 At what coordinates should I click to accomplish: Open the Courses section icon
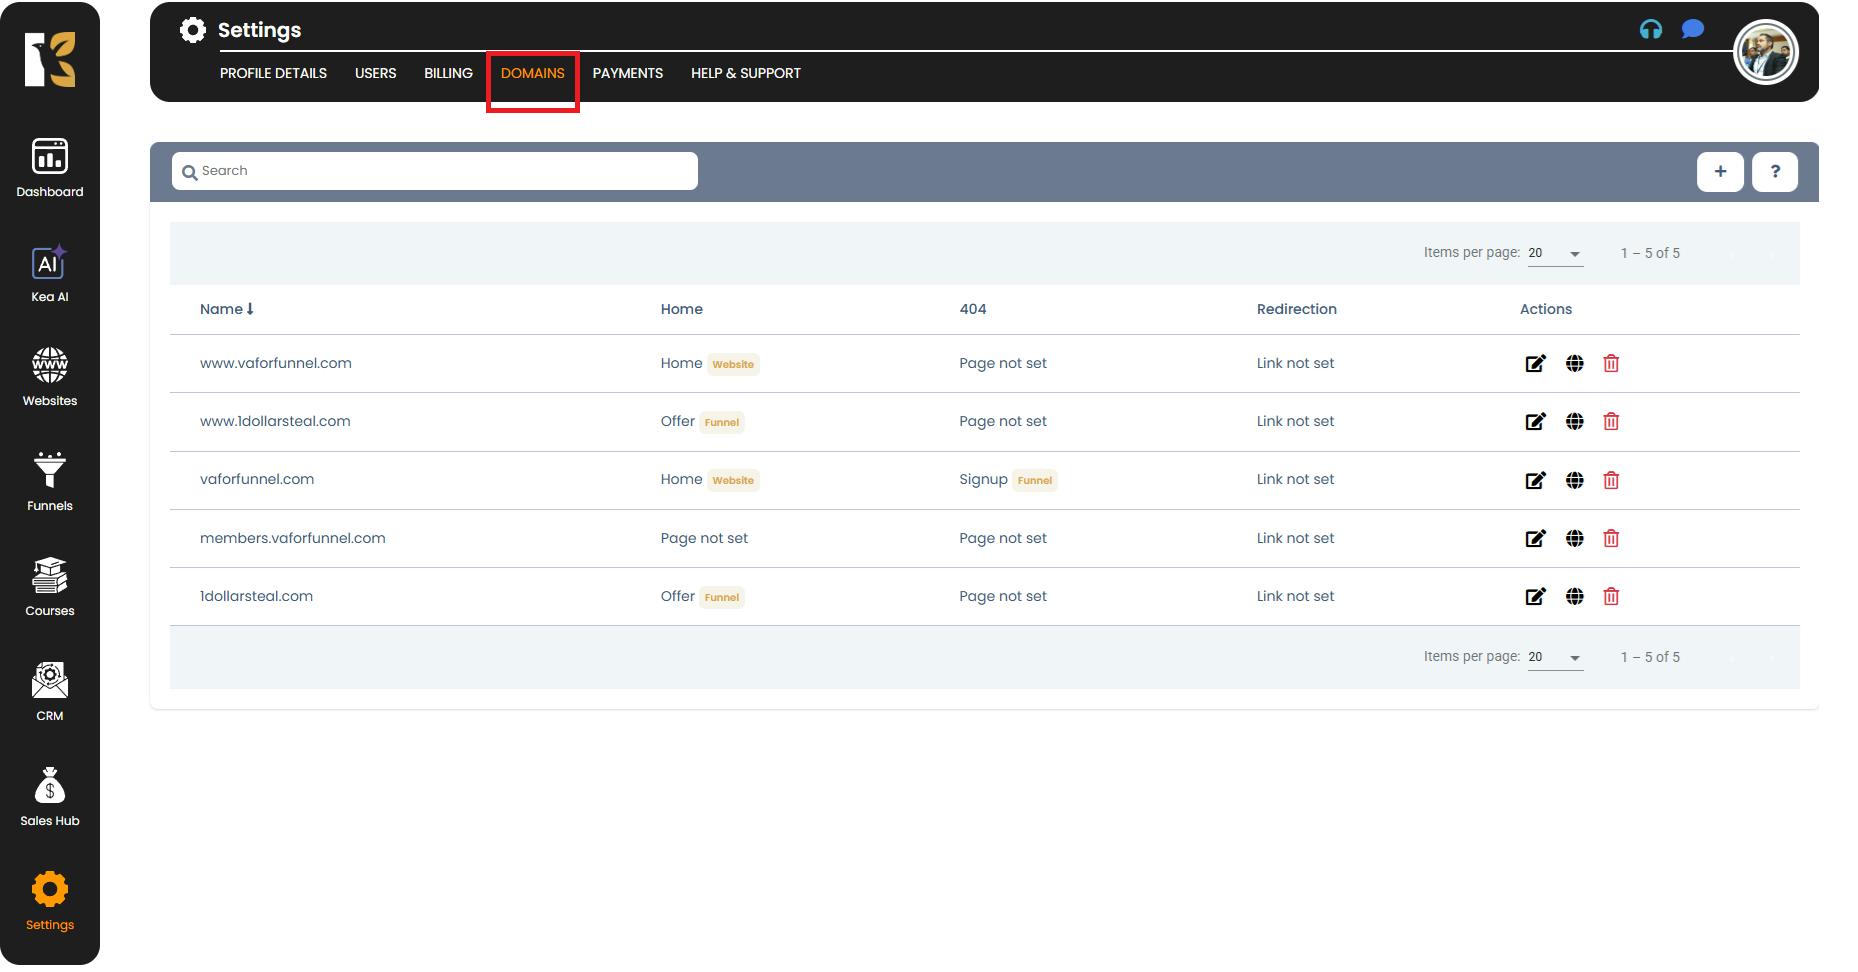(x=49, y=577)
